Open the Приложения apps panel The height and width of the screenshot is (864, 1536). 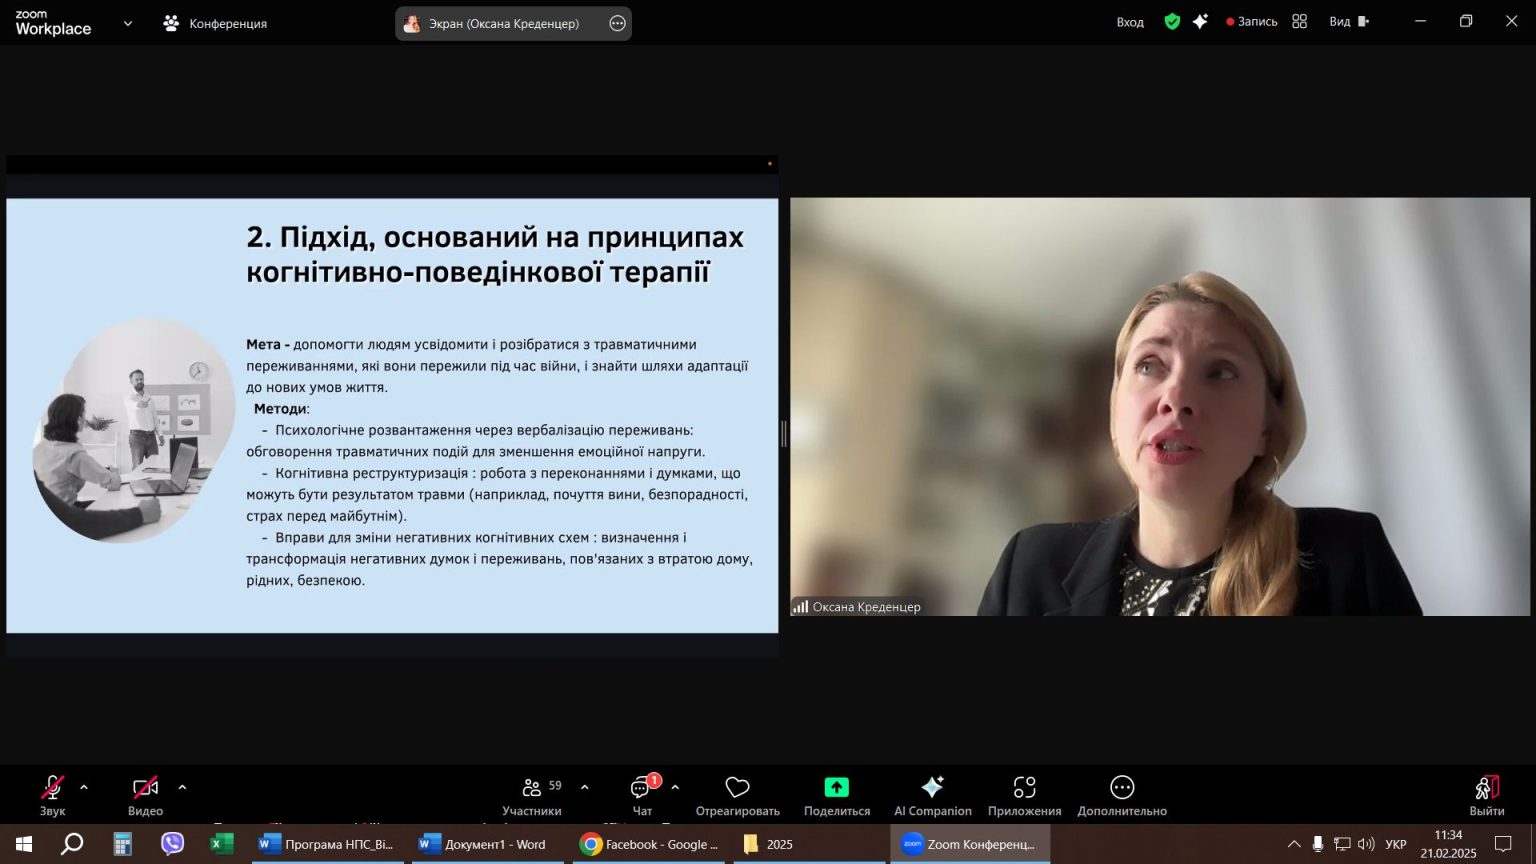click(x=1024, y=796)
